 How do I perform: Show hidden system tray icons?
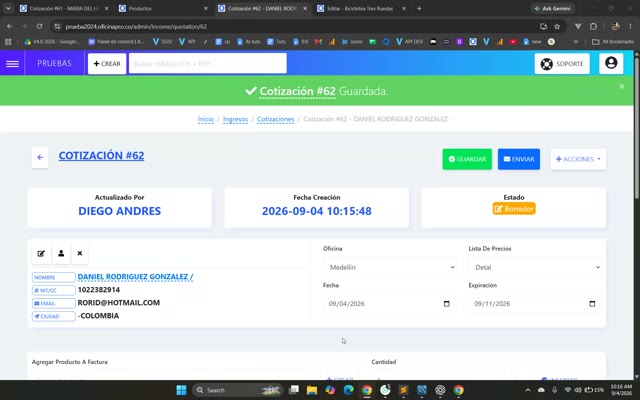tap(527, 390)
